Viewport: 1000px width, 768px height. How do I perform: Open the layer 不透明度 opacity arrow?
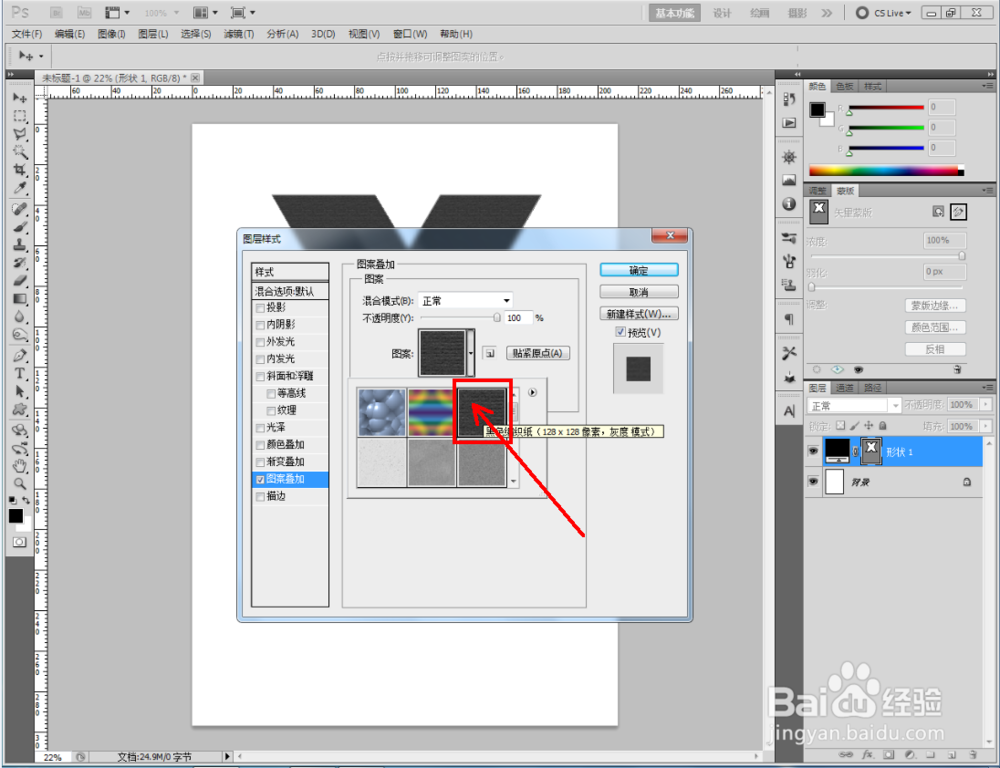(x=987, y=404)
